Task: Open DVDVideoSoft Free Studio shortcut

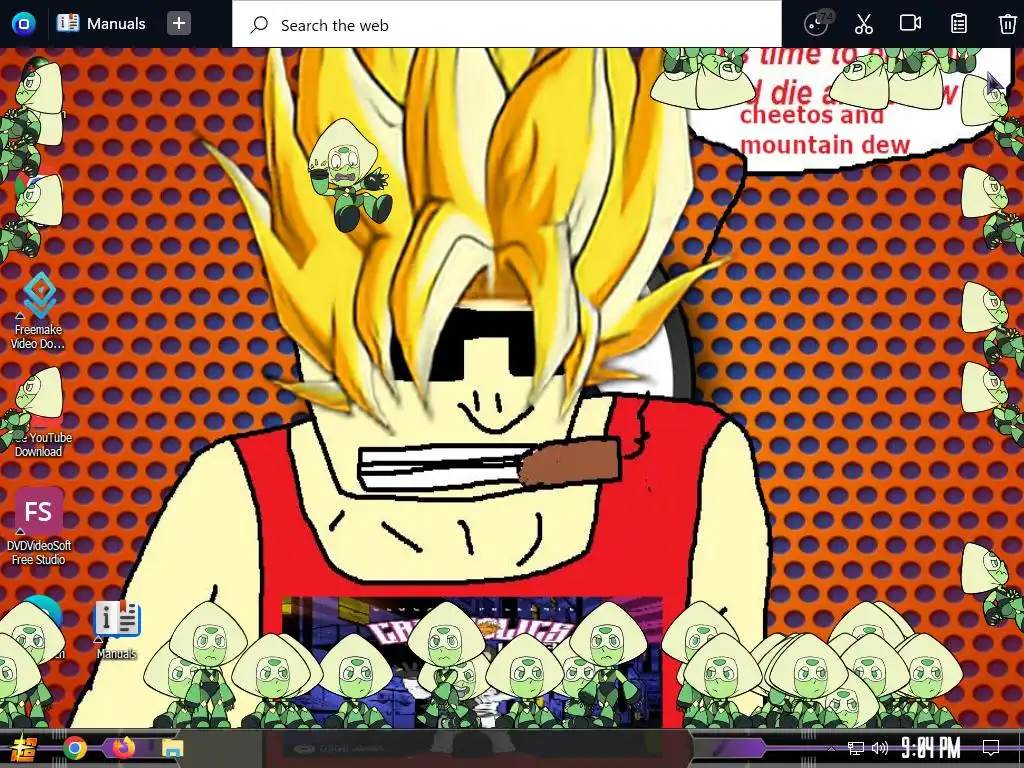Action: point(39,527)
